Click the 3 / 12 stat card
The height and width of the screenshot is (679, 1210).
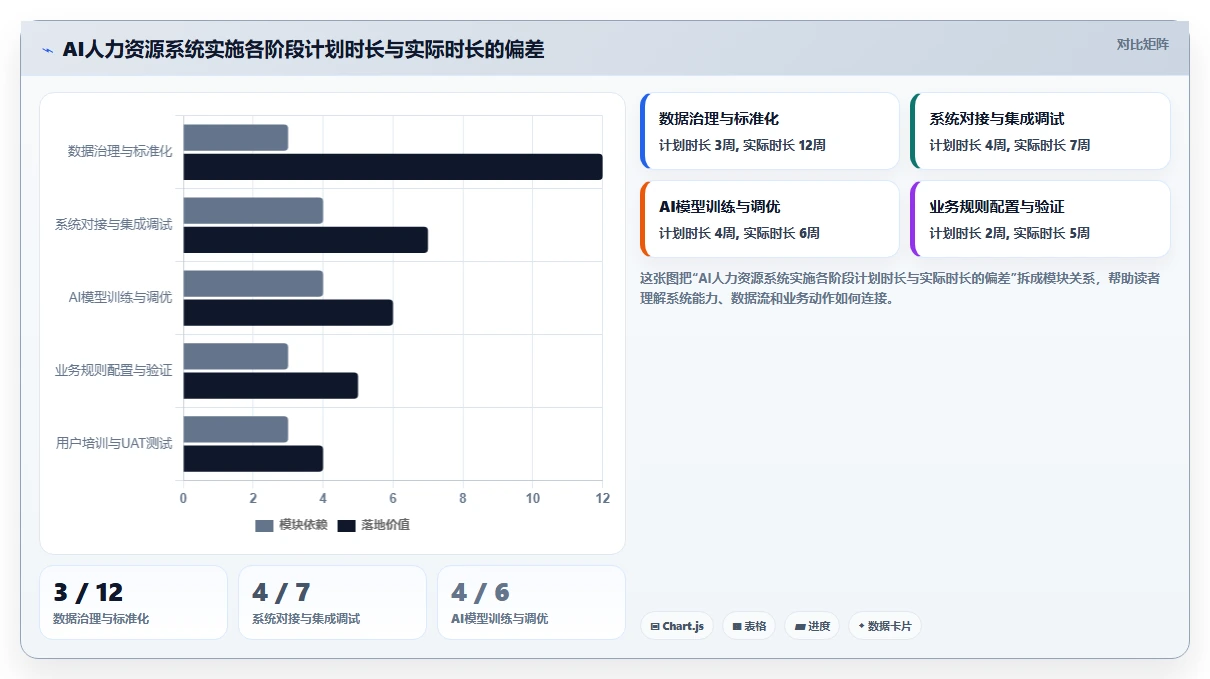(x=134, y=603)
